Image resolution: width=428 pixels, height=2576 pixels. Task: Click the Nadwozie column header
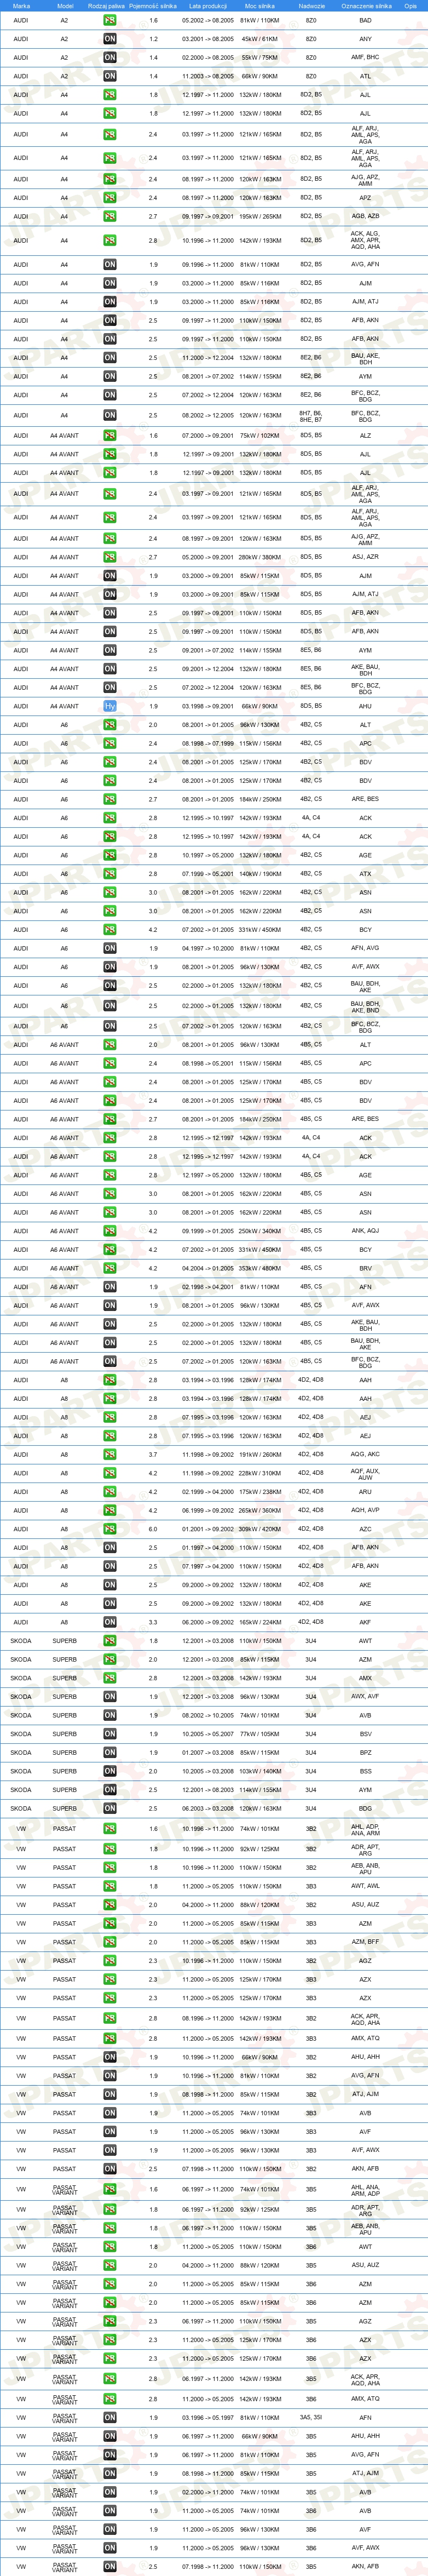[x=312, y=6]
